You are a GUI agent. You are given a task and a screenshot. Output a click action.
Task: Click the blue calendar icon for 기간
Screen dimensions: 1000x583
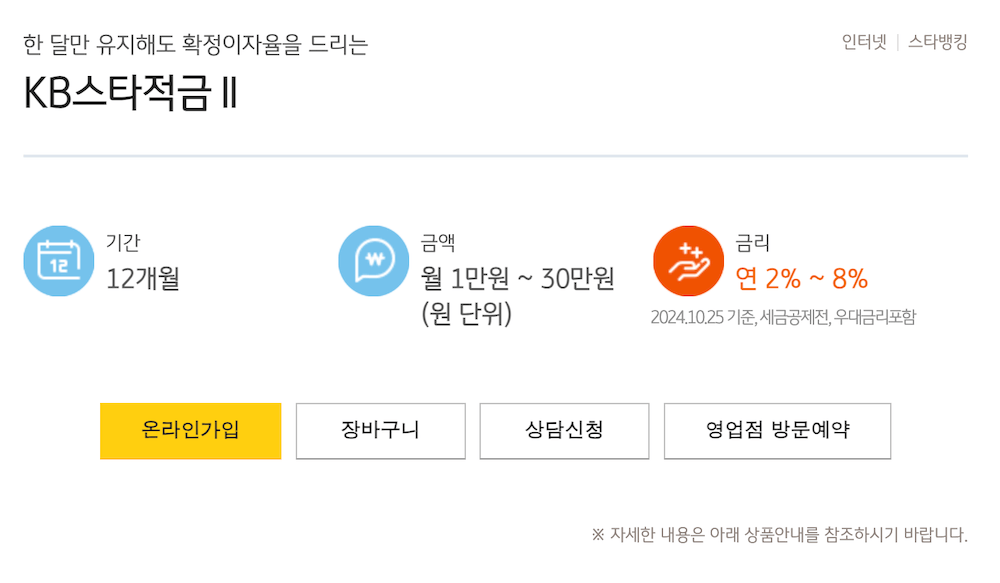point(58,259)
